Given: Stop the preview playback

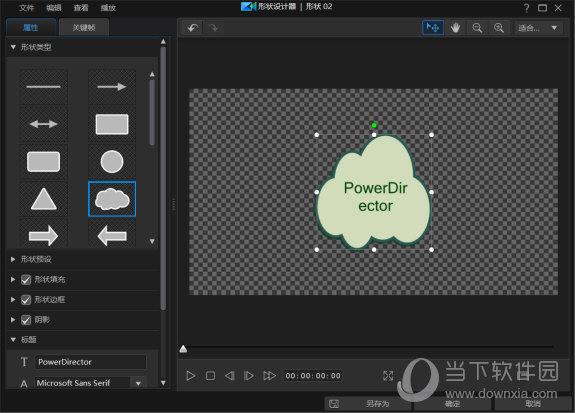Looking at the screenshot, I should 210,376.
